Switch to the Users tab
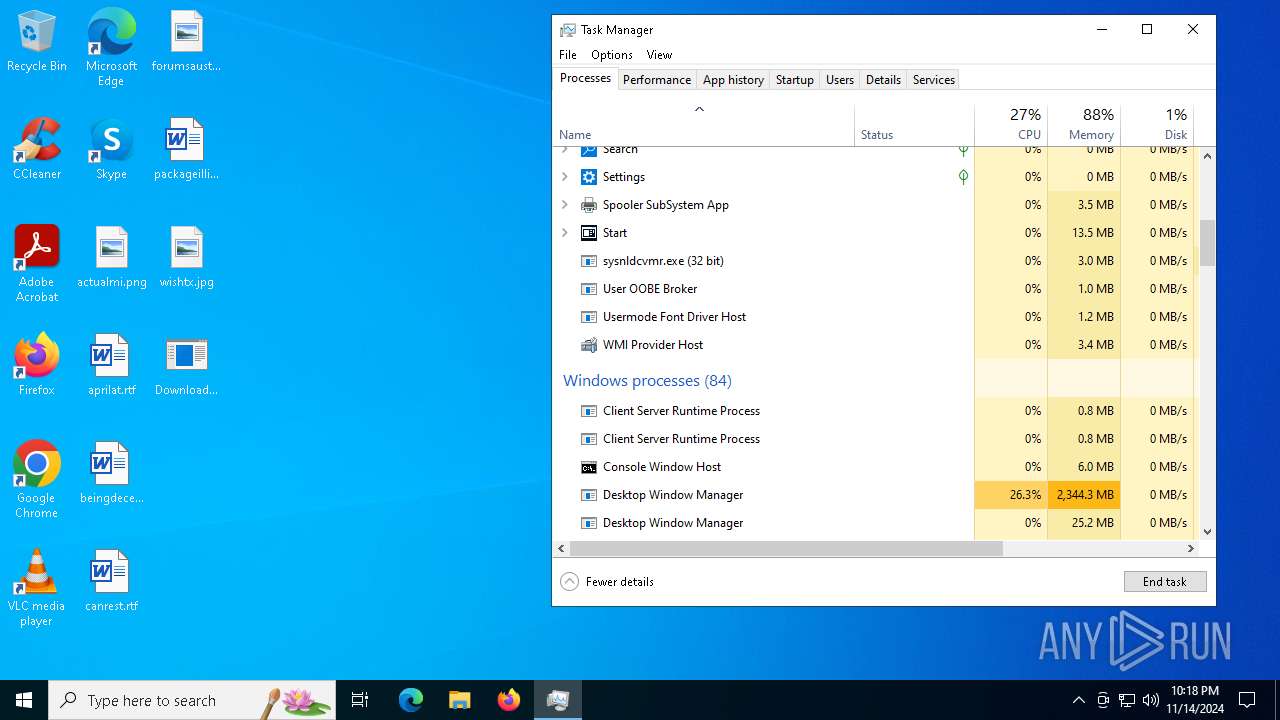1280x720 pixels. (840, 80)
